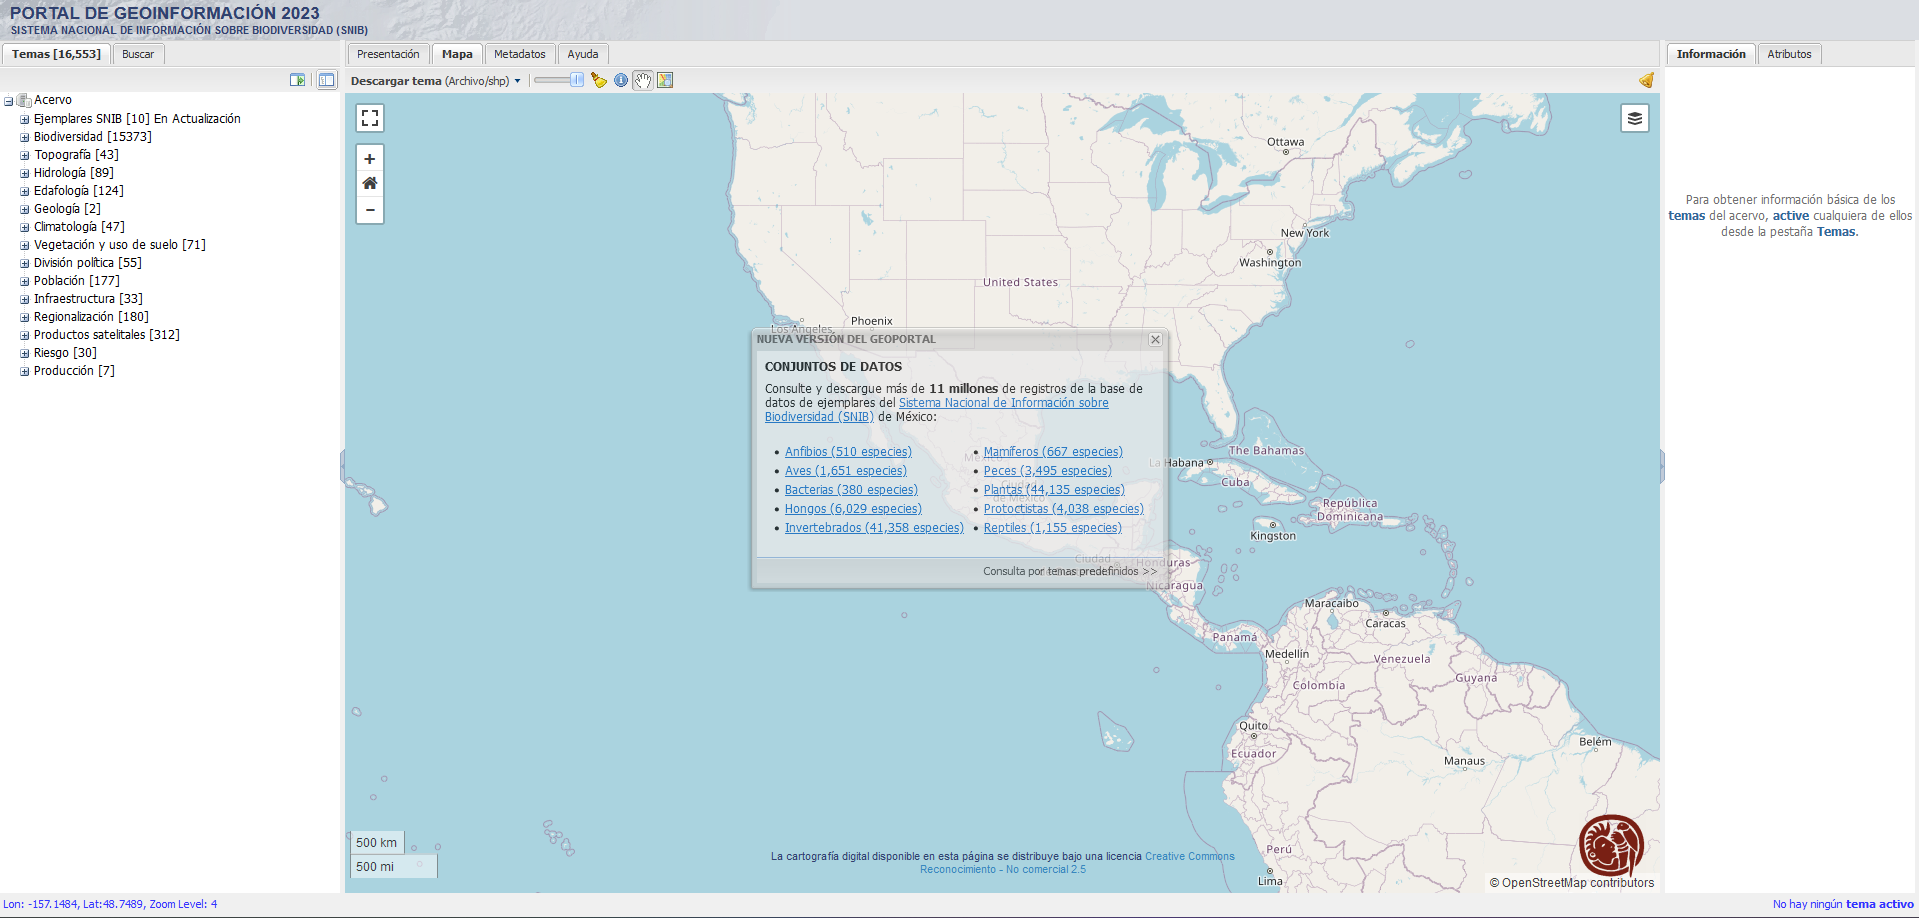
Task: Open the Ayuda tab
Action: 583,54
